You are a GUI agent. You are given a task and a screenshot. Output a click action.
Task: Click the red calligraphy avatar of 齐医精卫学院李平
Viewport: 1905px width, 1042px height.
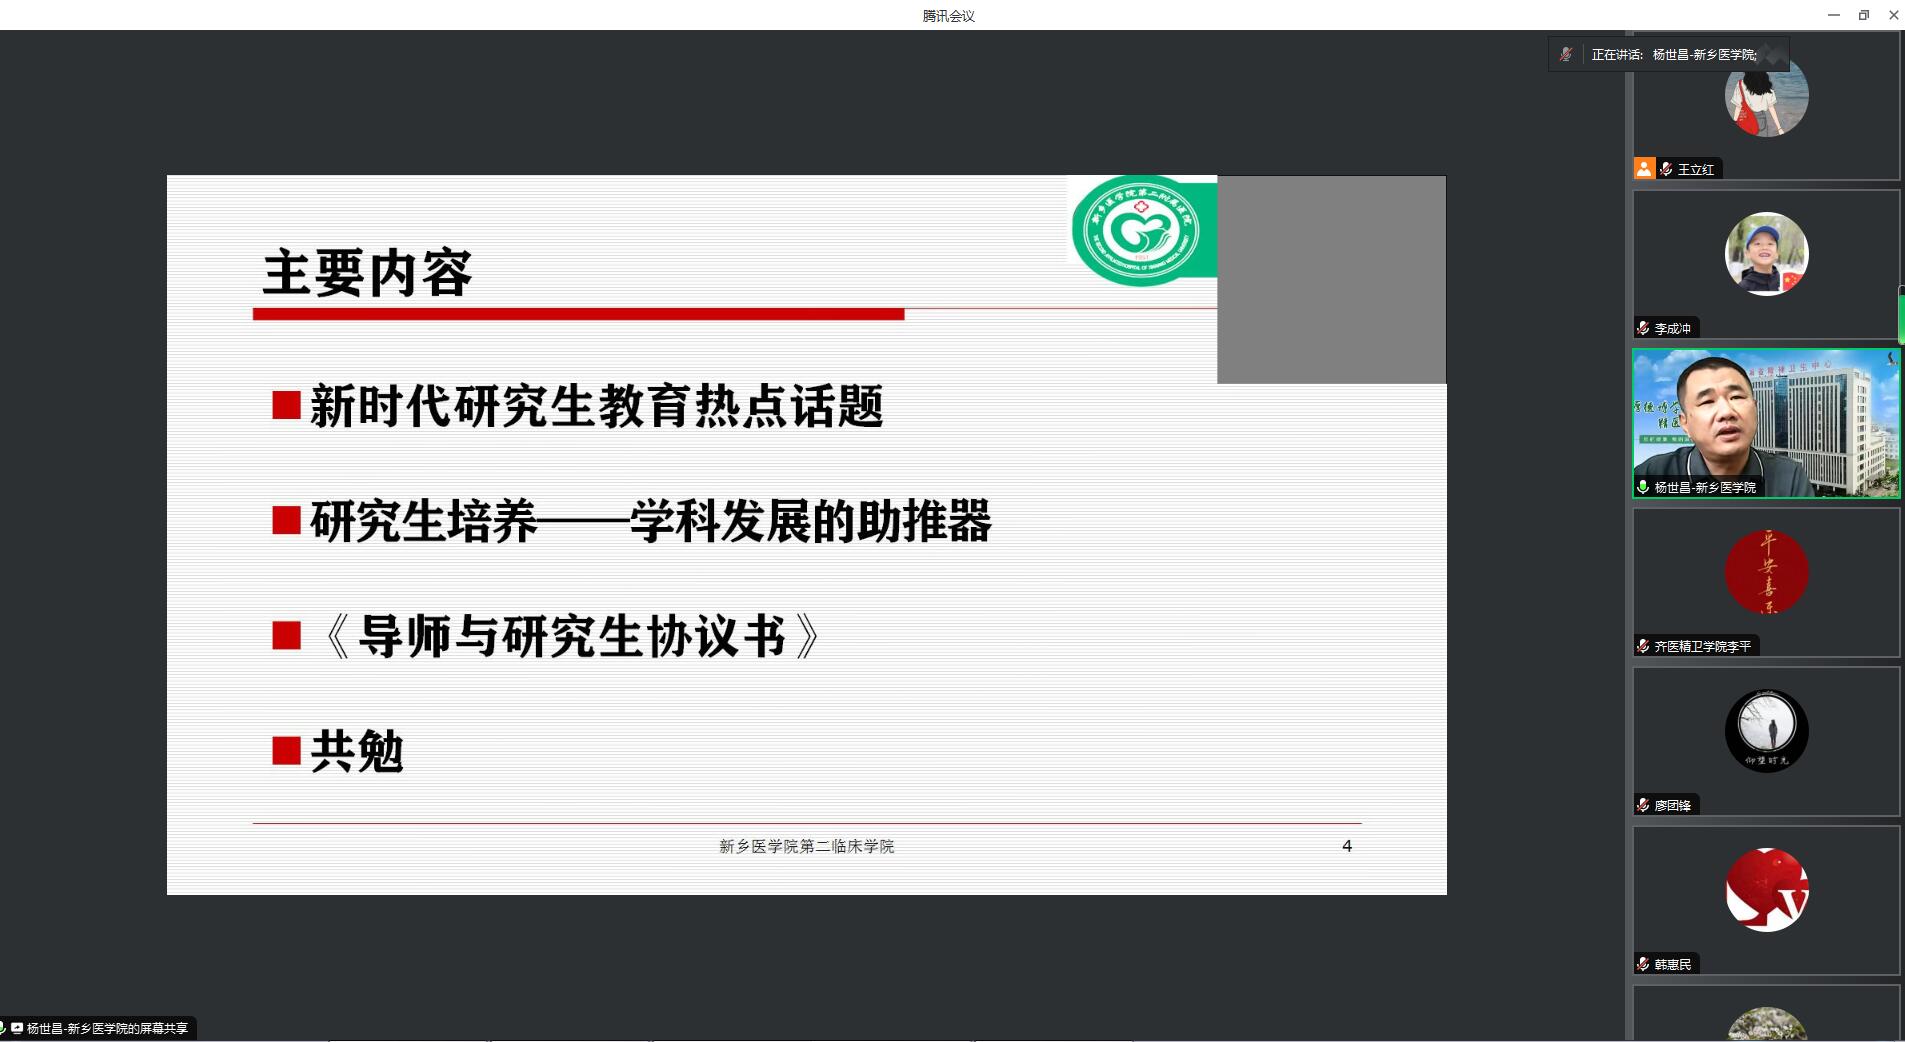click(x=1766, y=572)
